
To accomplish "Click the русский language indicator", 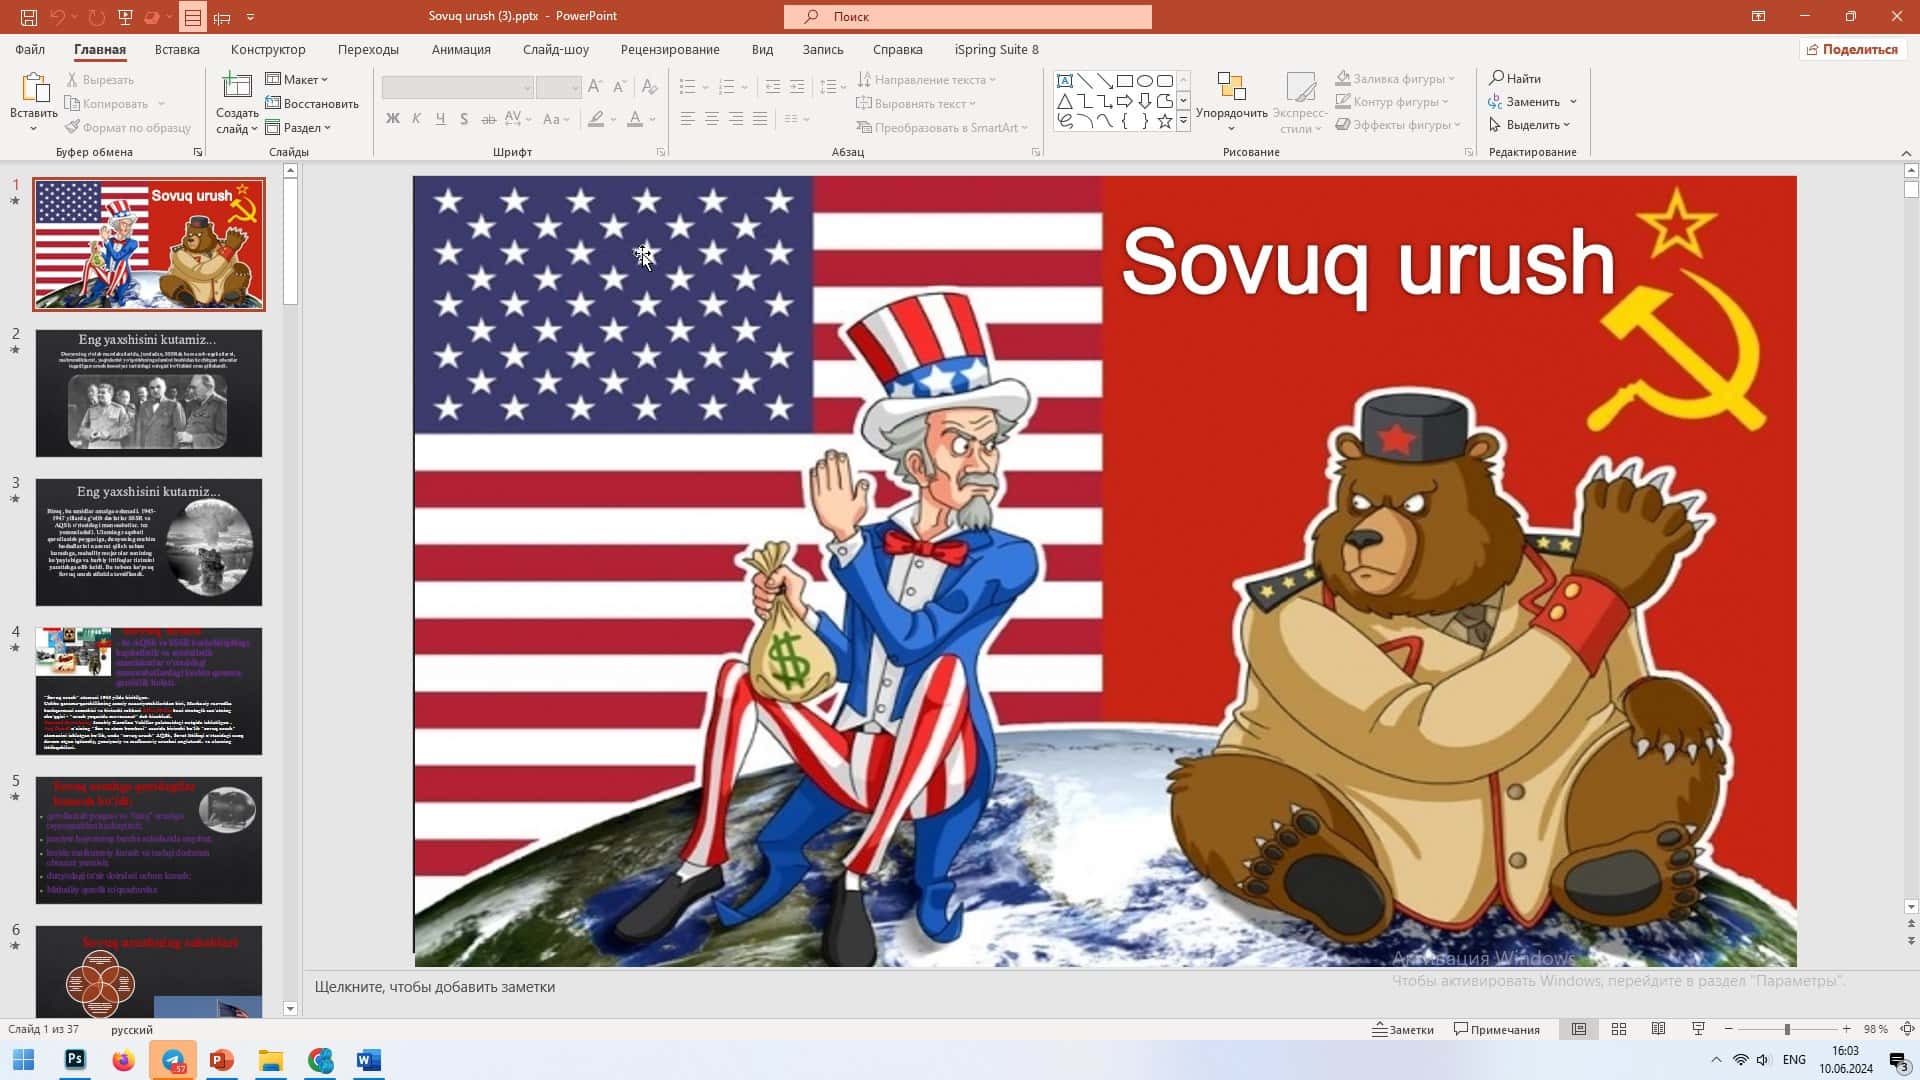I will (x=132, y=1029).
